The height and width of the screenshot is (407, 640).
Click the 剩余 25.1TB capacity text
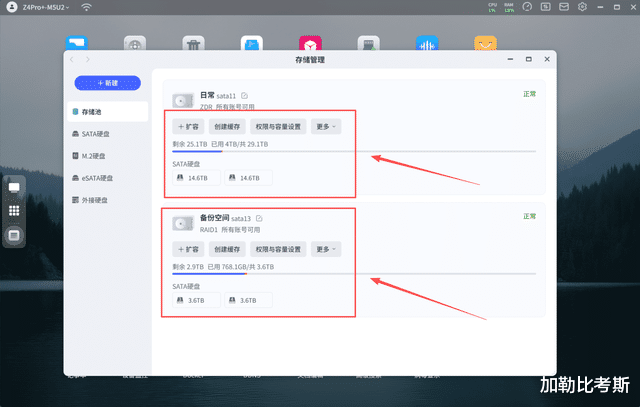190,144
